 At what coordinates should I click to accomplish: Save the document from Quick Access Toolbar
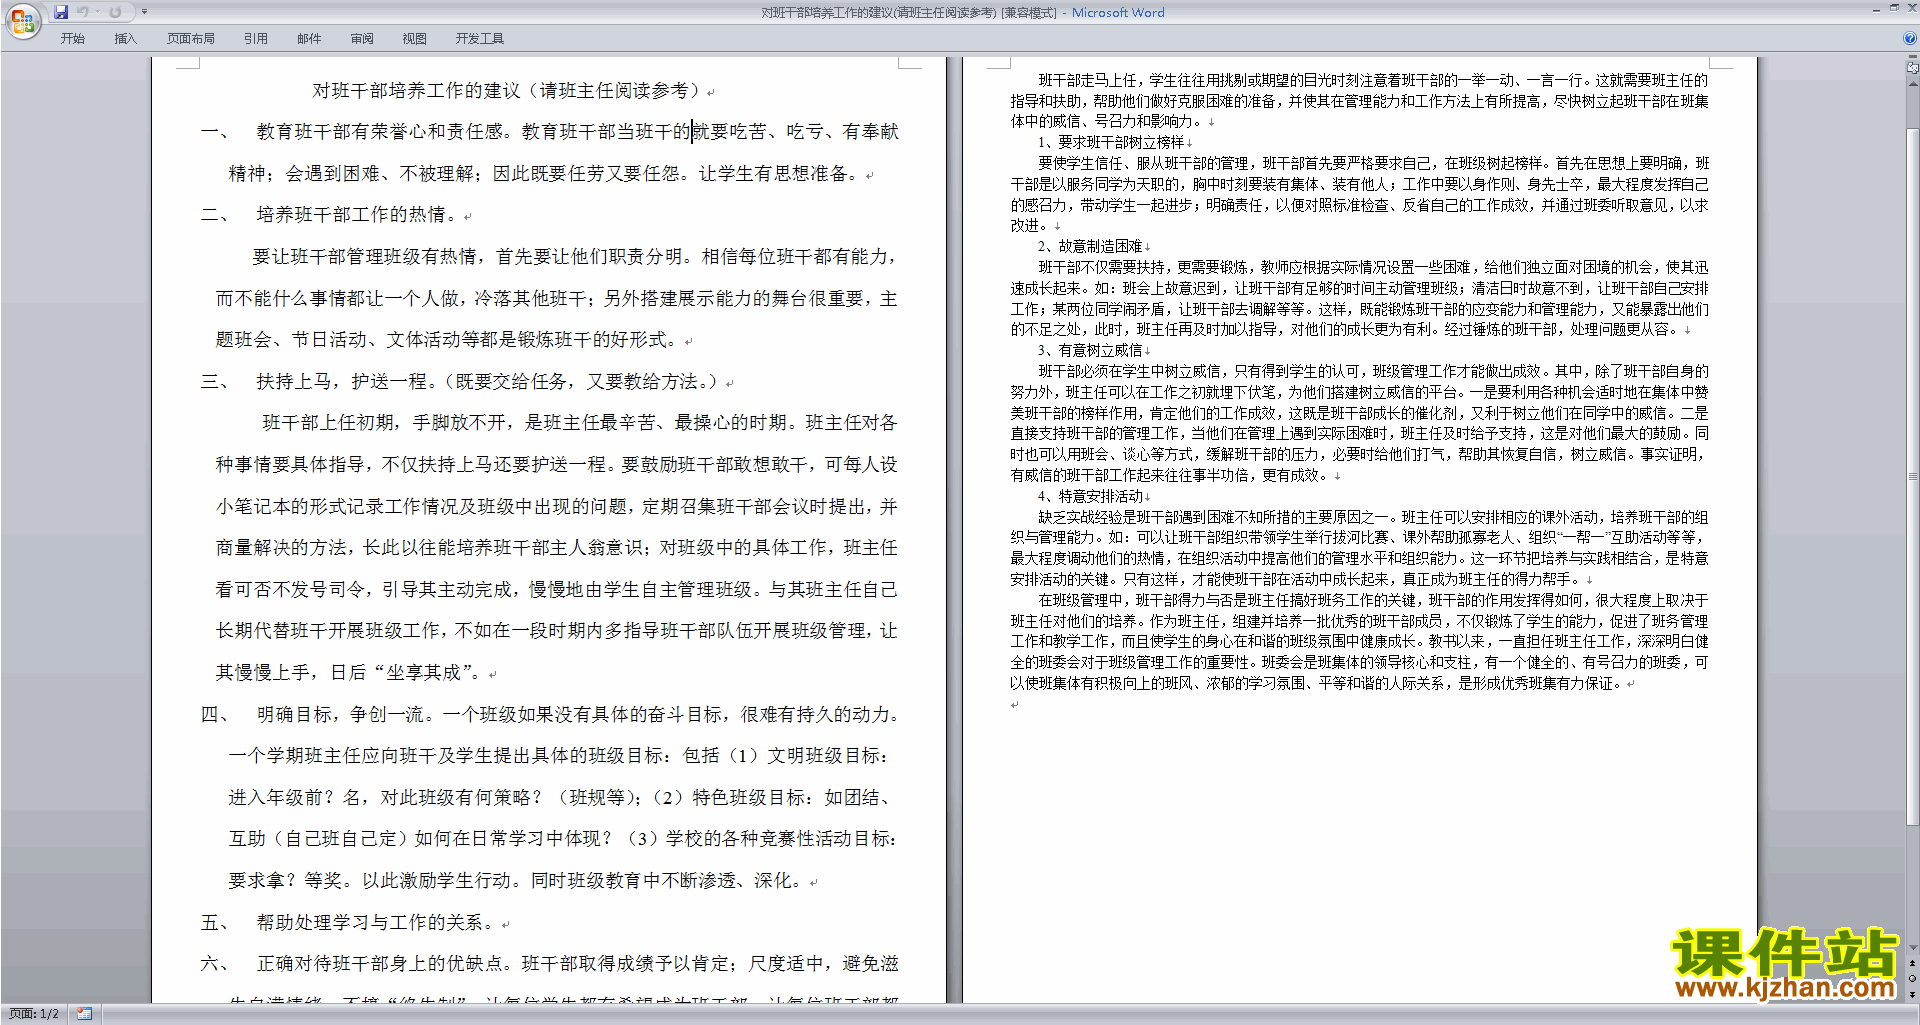pos(61,12)
